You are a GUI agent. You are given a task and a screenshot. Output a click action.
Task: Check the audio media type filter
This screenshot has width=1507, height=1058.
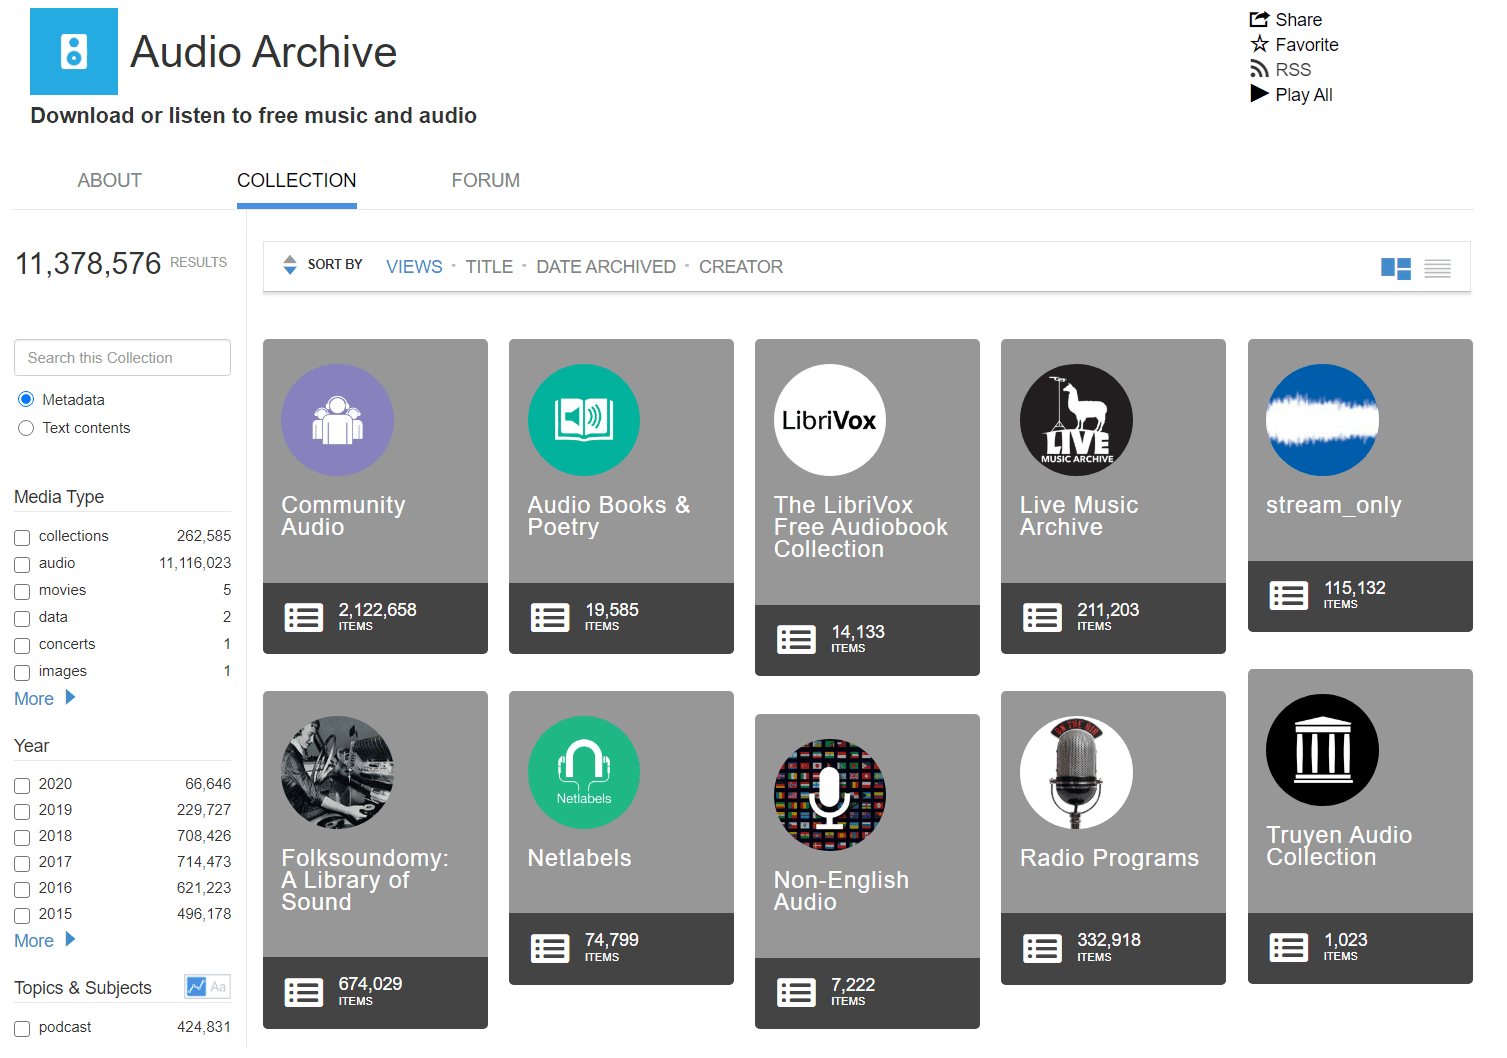[22, 564]
